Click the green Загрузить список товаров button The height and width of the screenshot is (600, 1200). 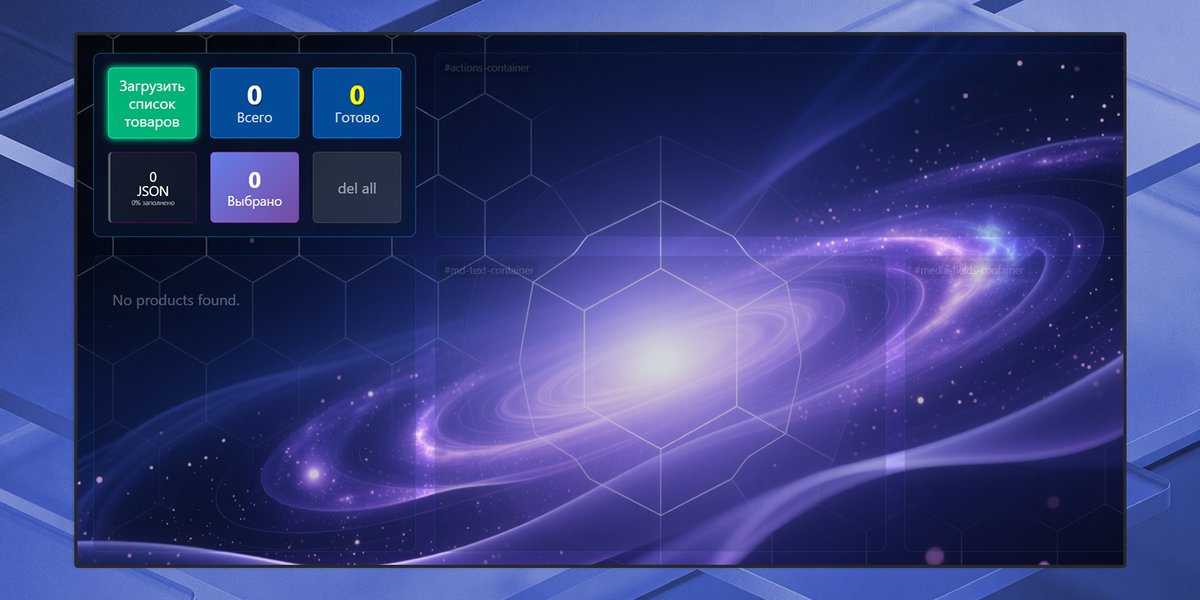tap(151, 103)
